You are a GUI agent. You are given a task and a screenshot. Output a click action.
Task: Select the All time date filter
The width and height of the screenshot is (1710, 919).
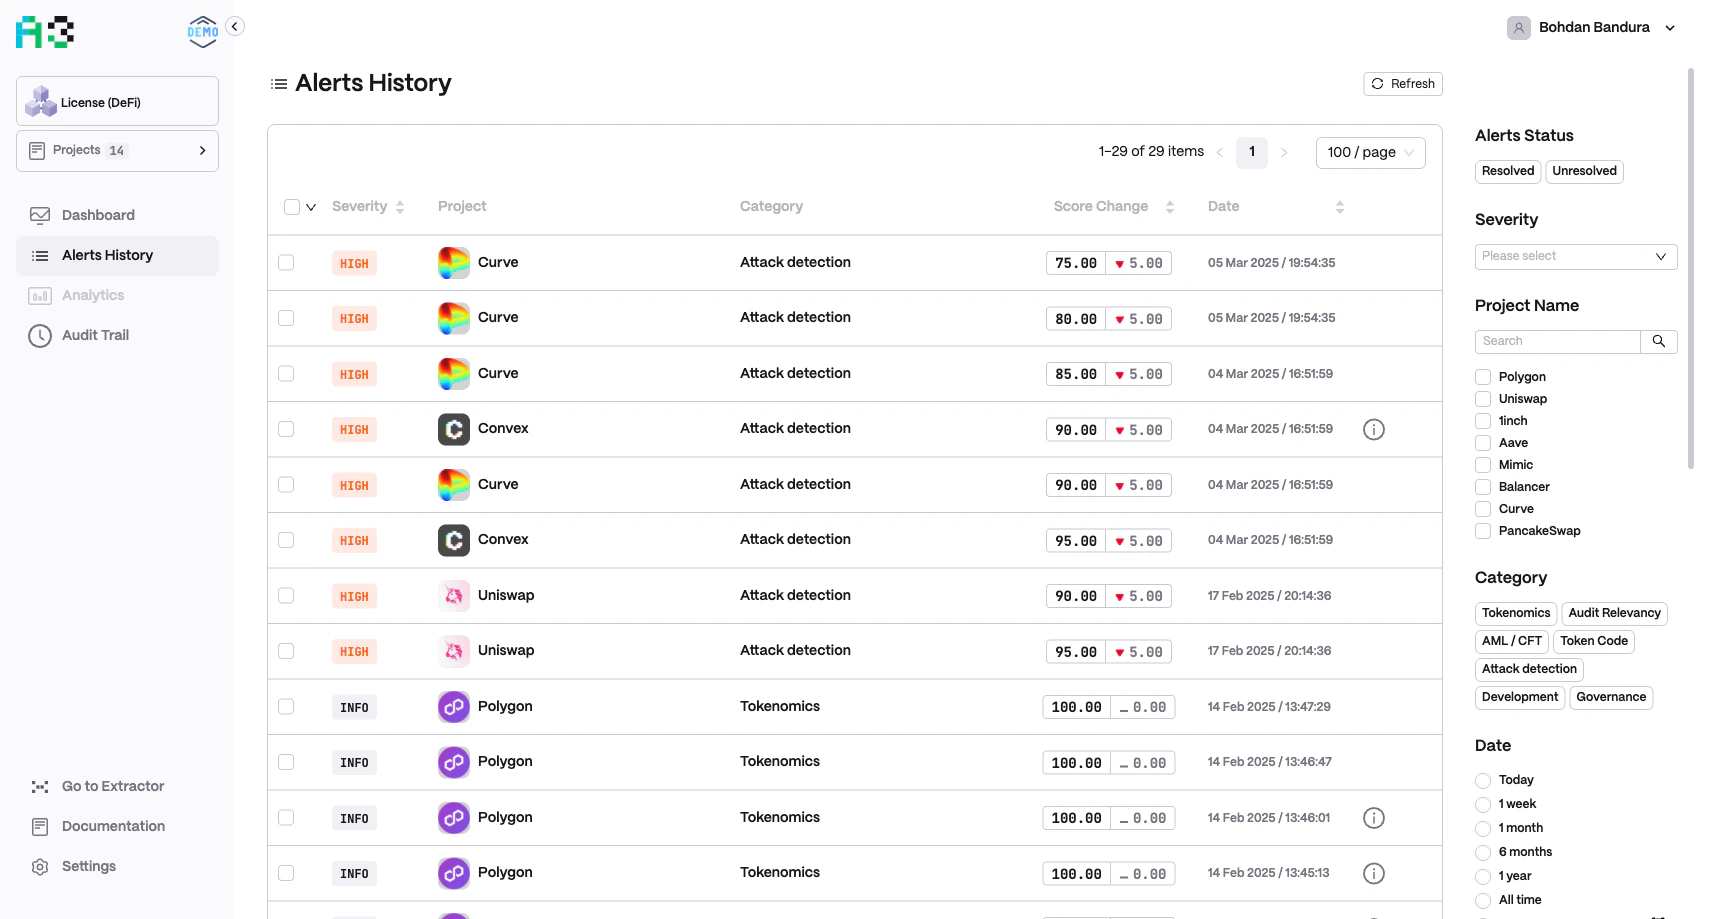(x=1483, y=901)
